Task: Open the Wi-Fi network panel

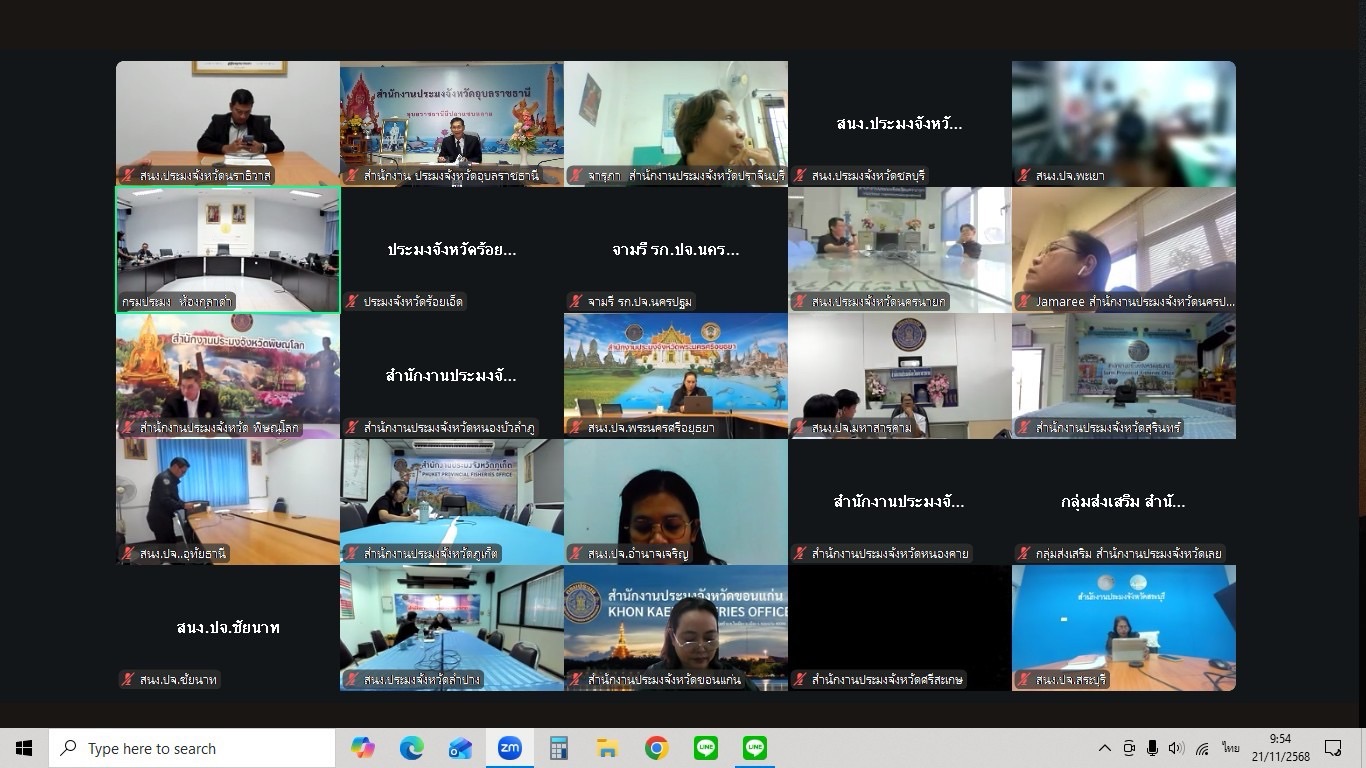Action: 1202,748
